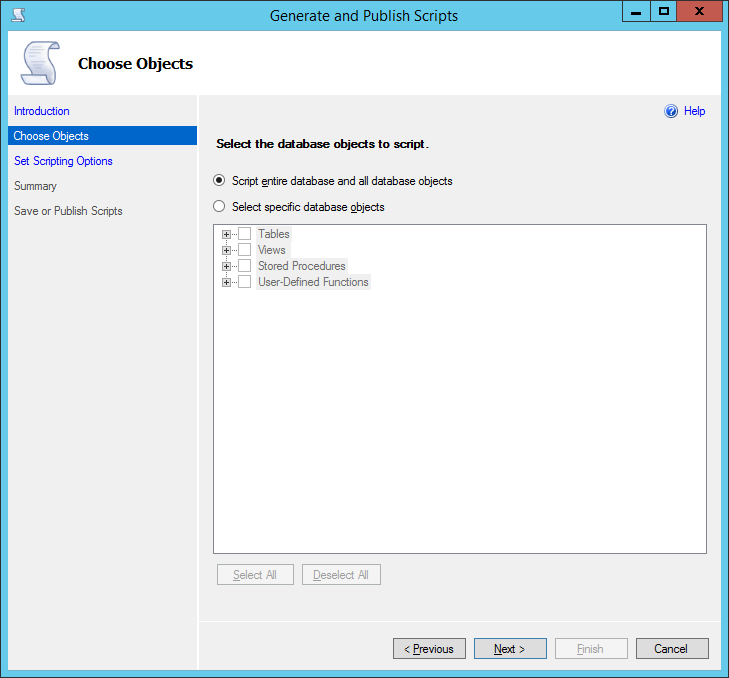This screenshot has height=678, width=729.
Task: Open the Set Scripting Options step
Action: pyautogui.click(x=63, y=161)
